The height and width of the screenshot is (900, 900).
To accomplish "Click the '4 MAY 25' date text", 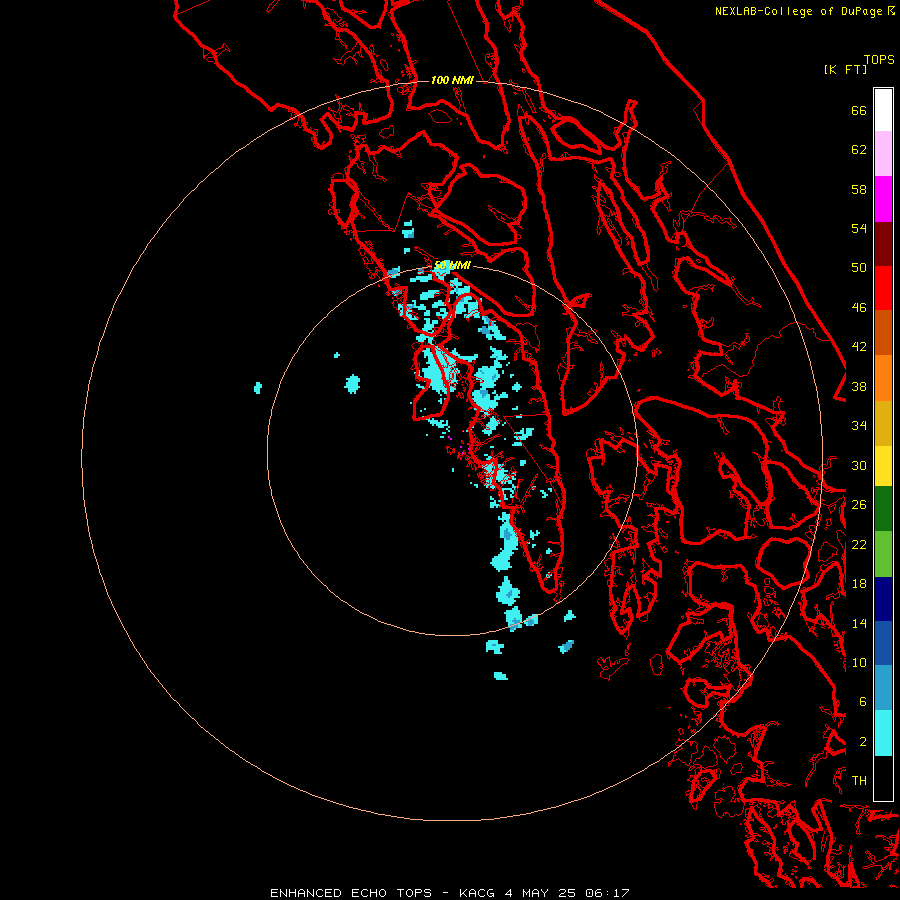I will tap(541, 893).
